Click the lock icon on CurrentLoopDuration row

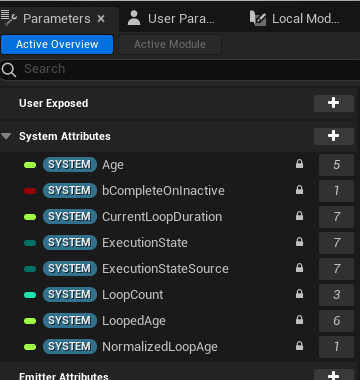[299, 216]
